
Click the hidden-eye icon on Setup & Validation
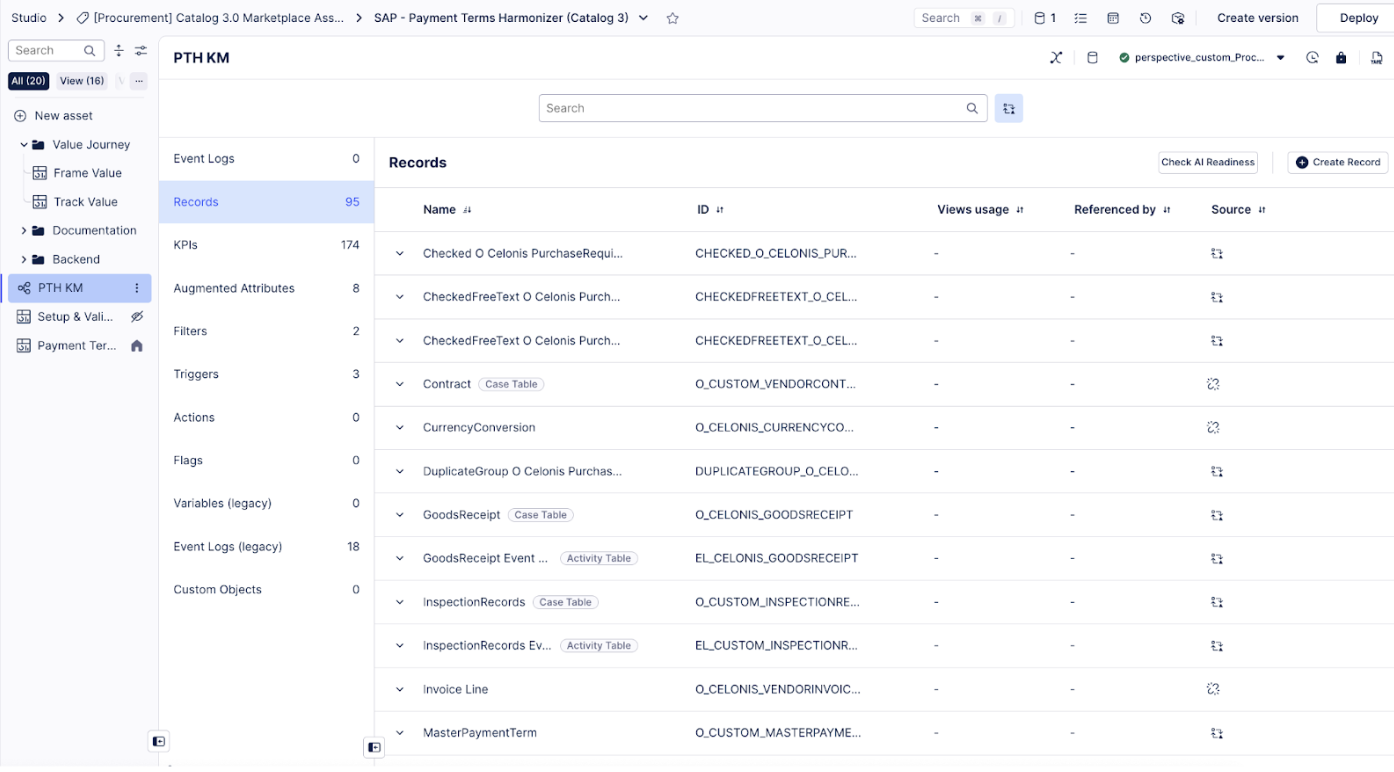click(137, 317)
